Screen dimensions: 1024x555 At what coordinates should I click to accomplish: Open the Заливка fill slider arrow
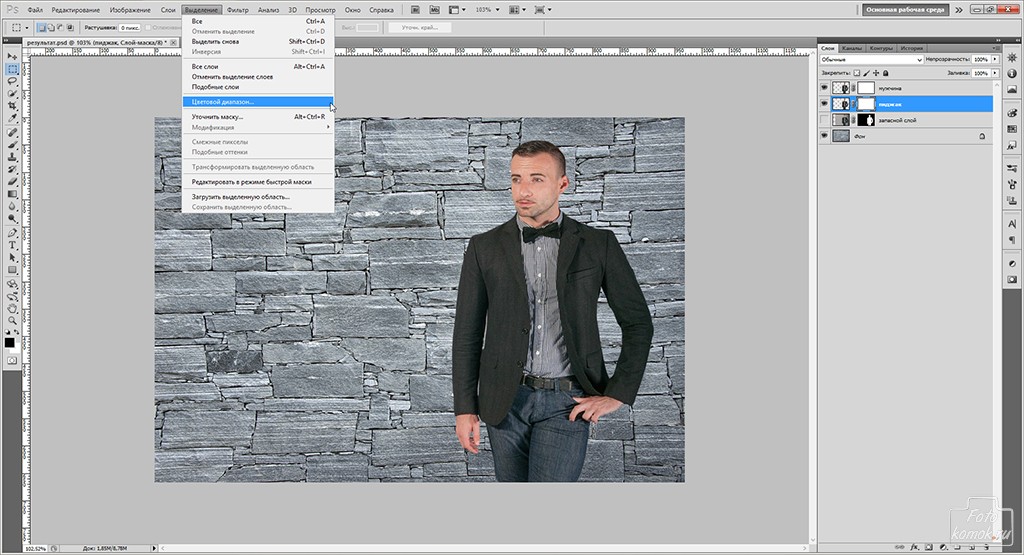(x=995, y=73)
